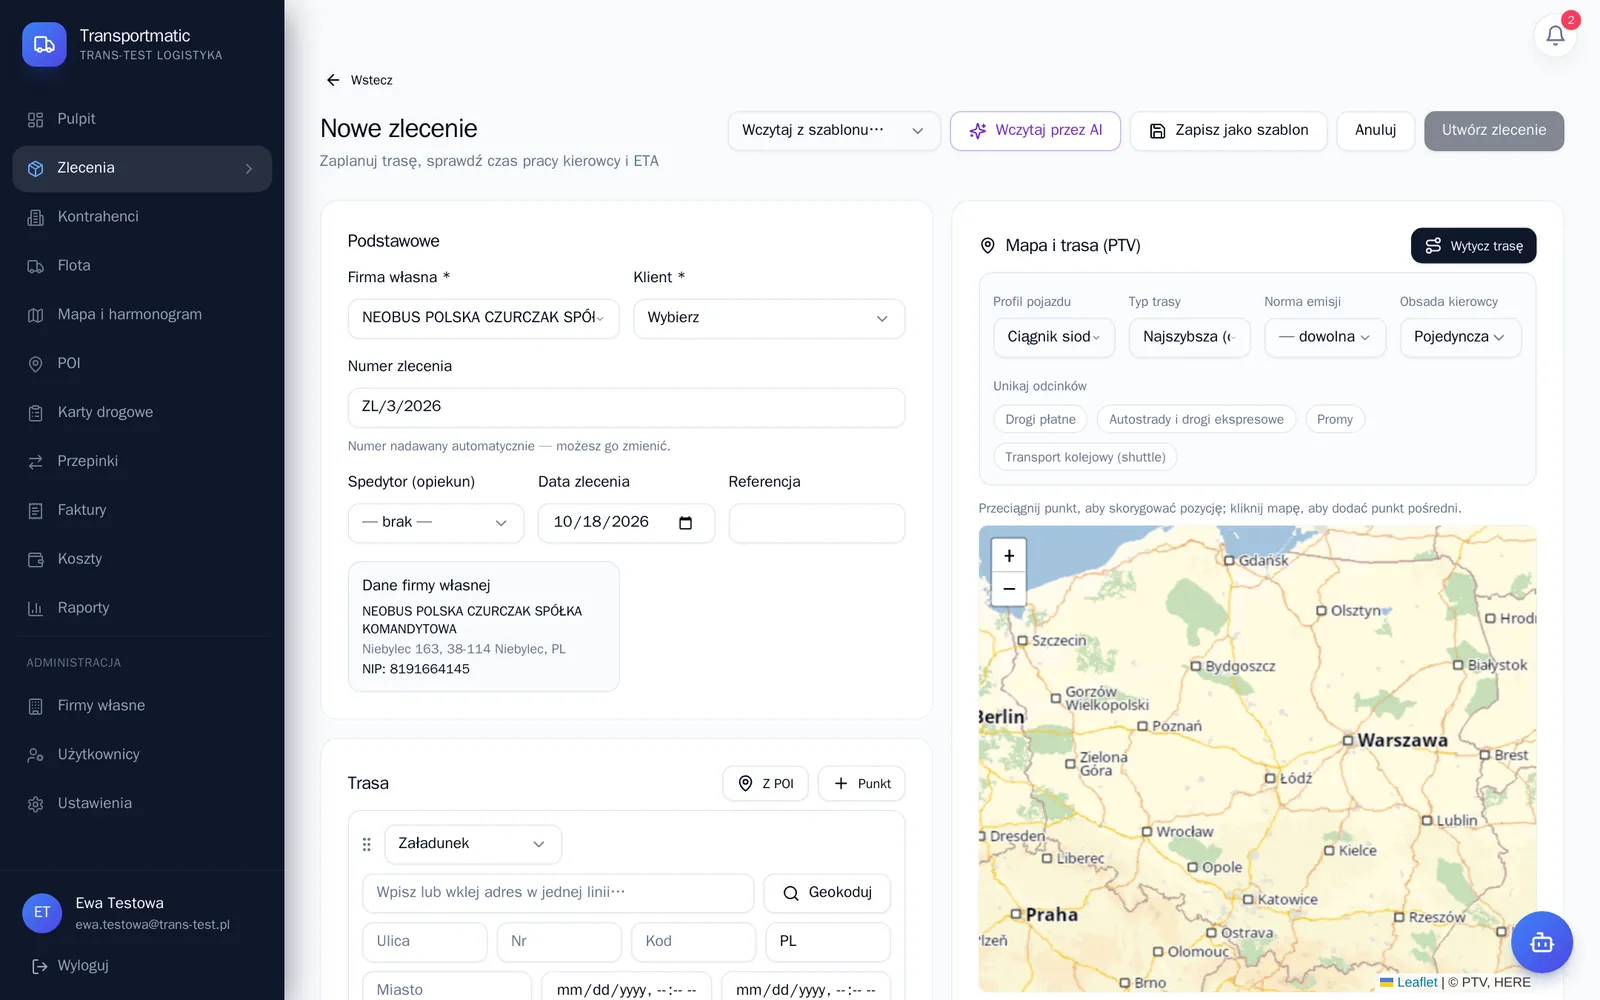The width and height of the screenshot is (1600, 1000).
Task: Navigate to Przepinki
Action: [142, 462]
